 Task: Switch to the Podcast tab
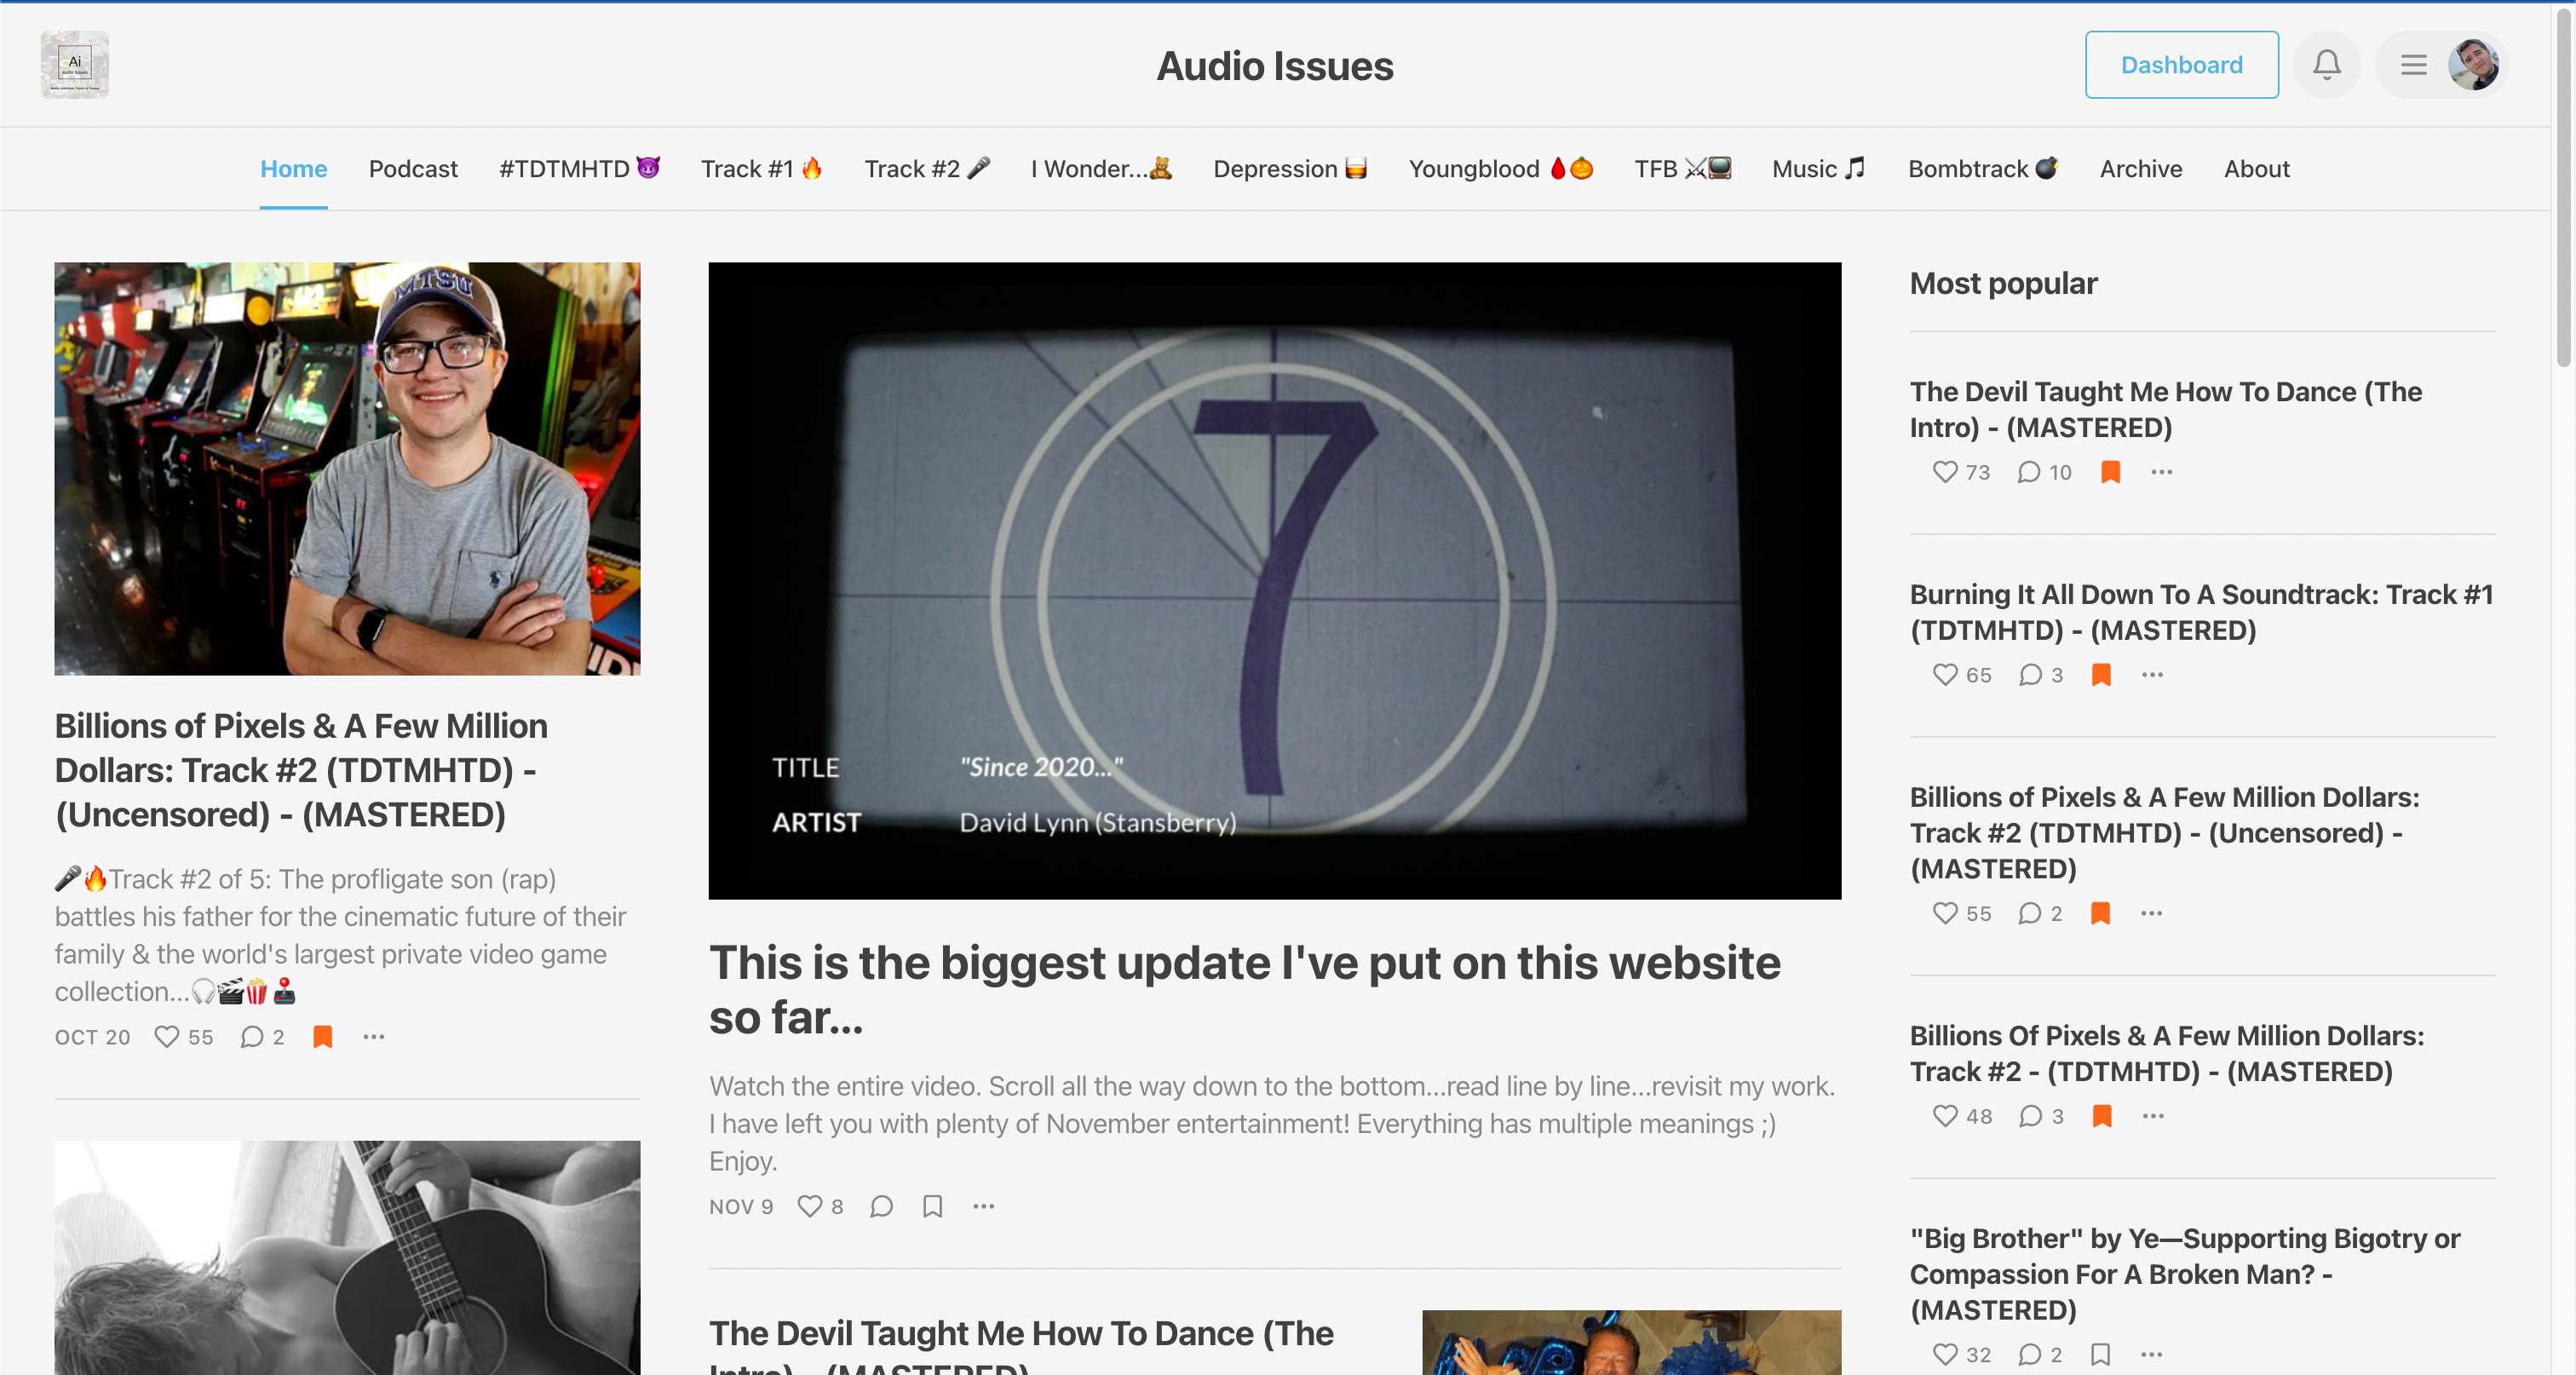tap(413, 169)
